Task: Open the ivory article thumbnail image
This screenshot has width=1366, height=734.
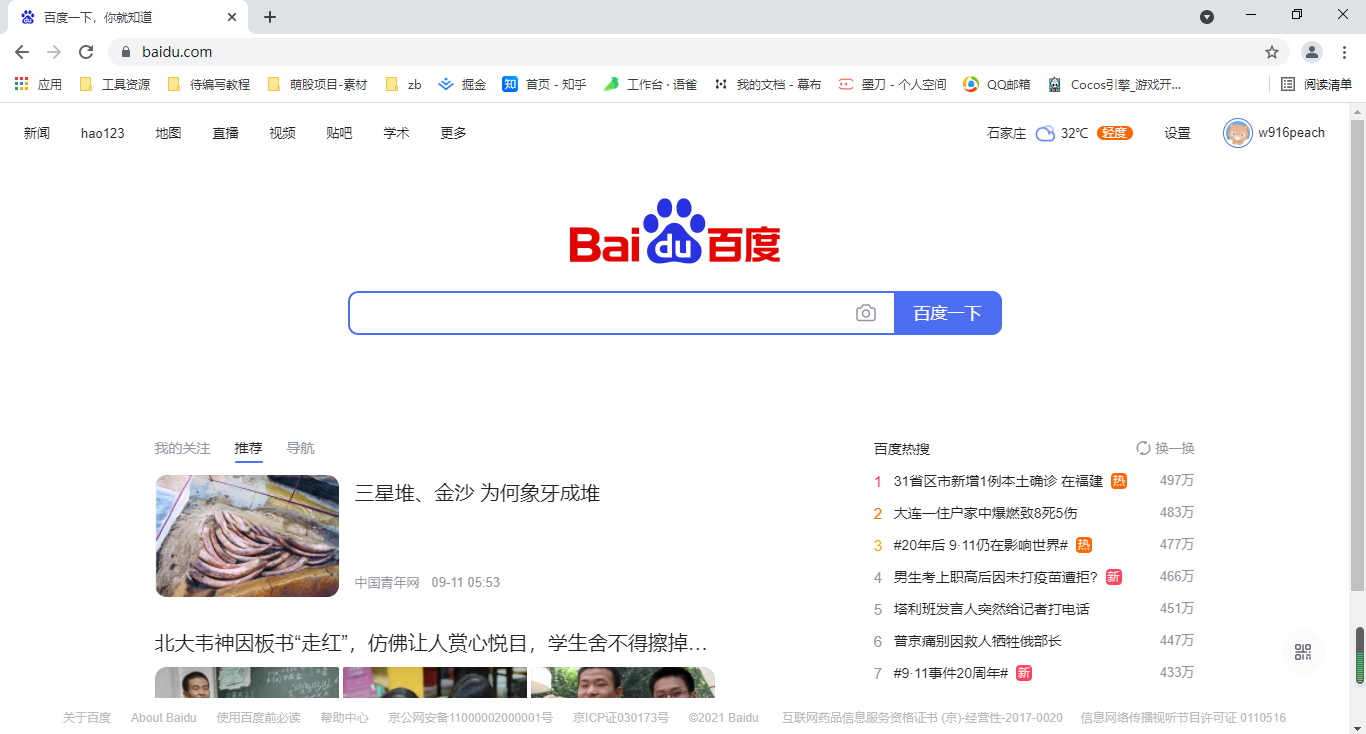Action: (x=247, y=536)
